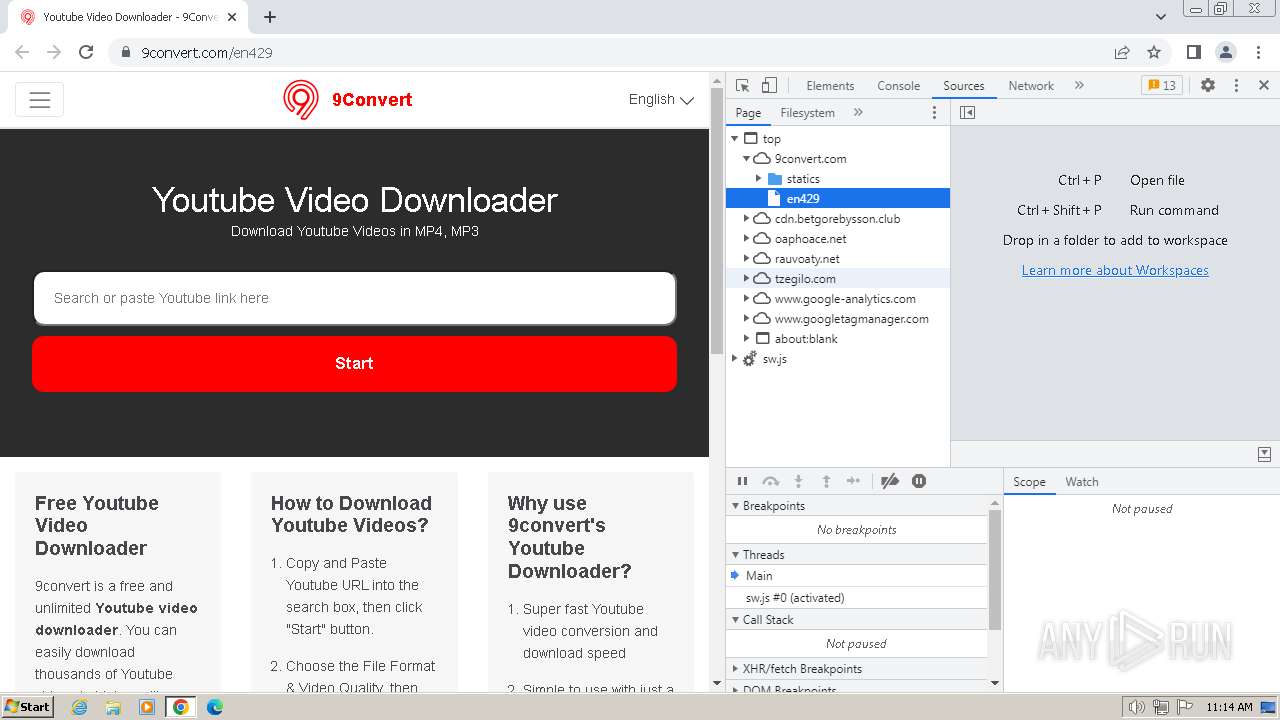Toggle browser side panel

point(1193,52)
